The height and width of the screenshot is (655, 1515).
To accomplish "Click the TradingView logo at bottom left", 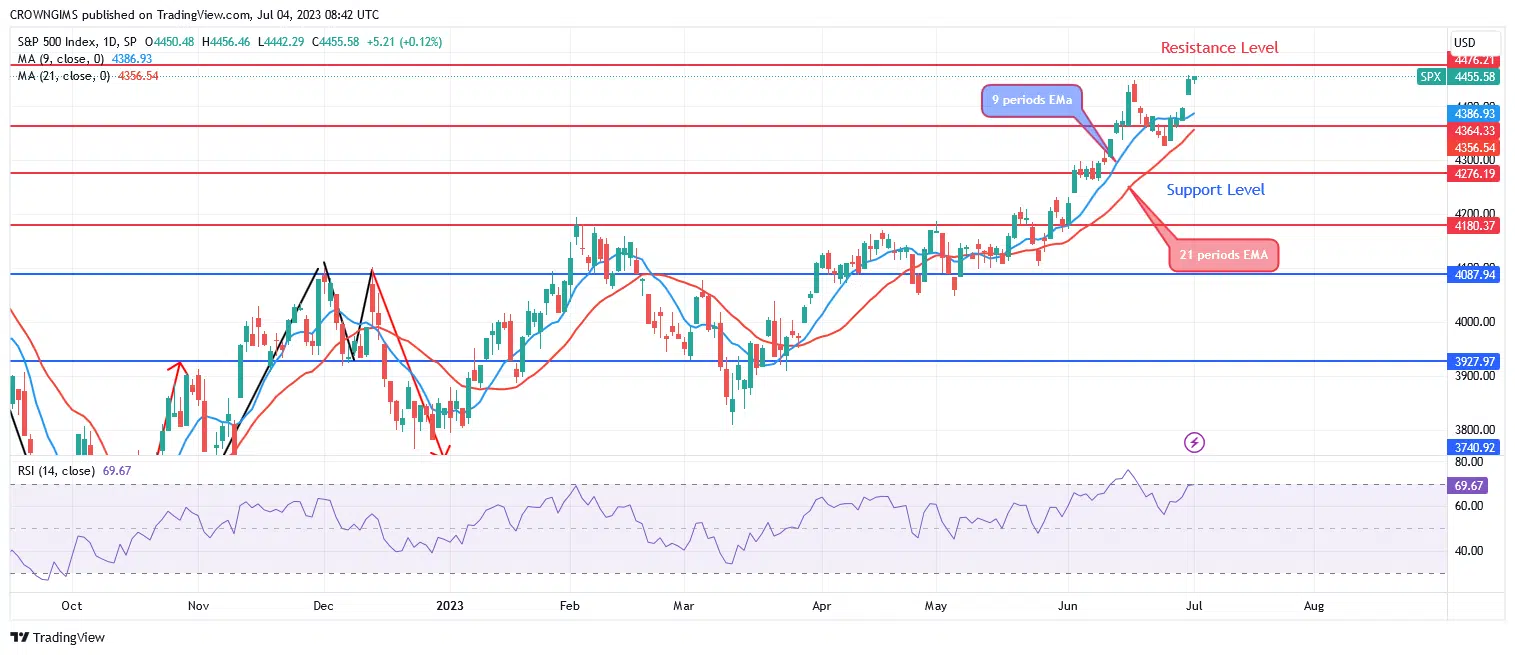I will pyautogui.click(x=57, y=637).
